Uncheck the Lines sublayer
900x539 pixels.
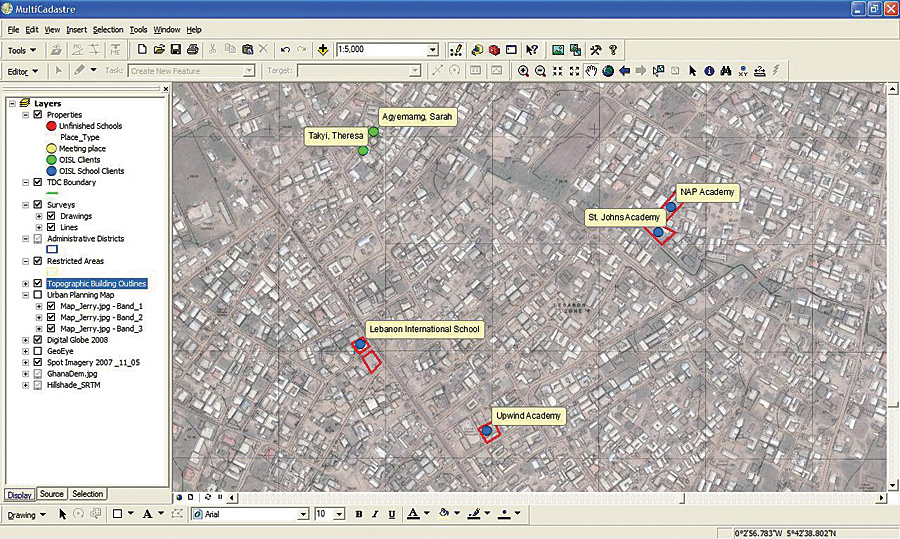pos(51,227)
